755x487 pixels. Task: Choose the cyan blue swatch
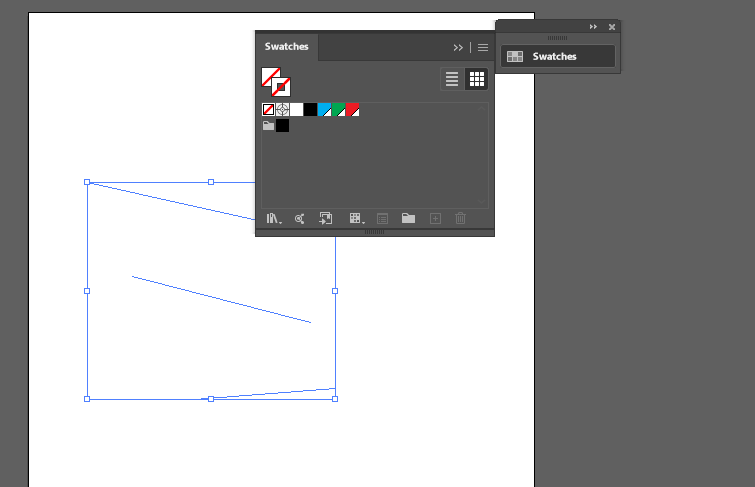(x=325, y=110)
